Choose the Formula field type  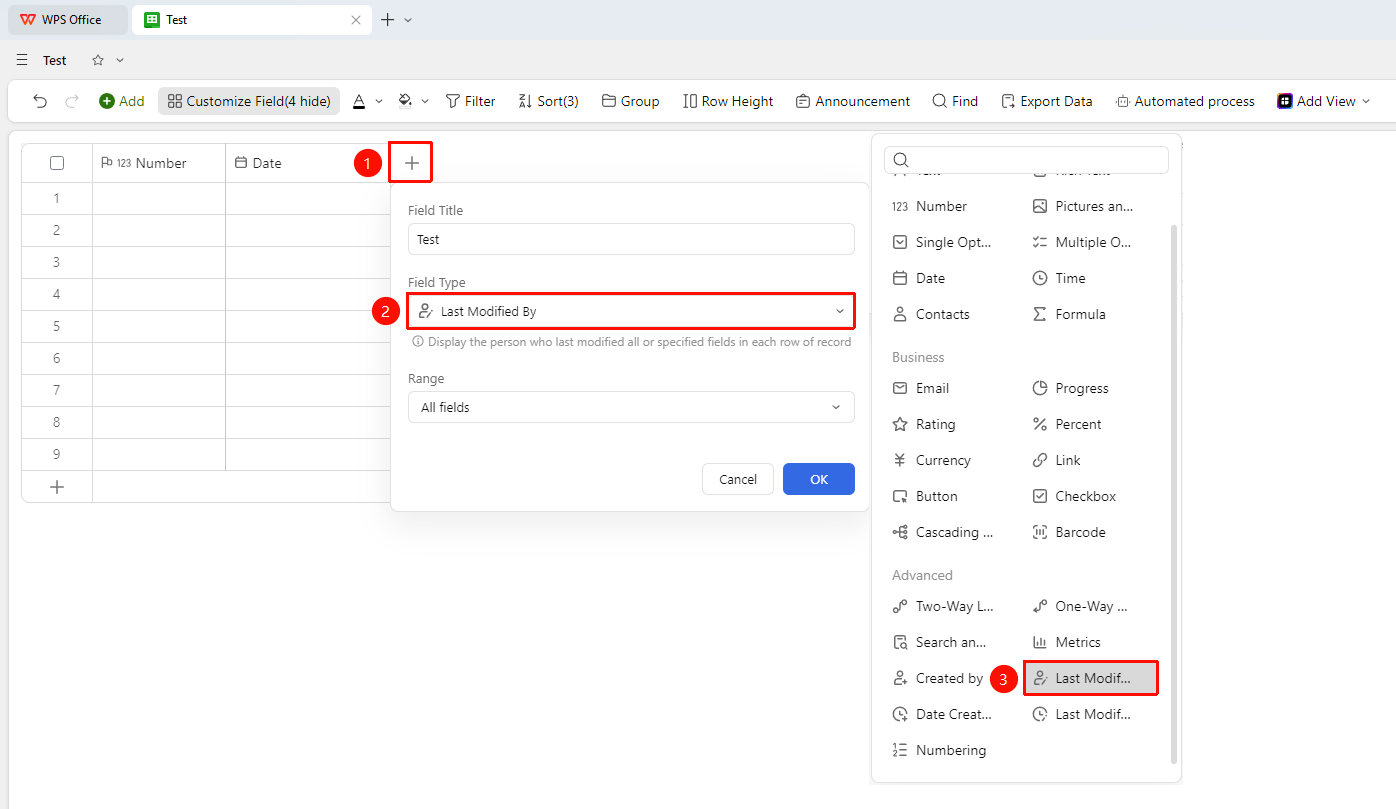coord(1069,314)
